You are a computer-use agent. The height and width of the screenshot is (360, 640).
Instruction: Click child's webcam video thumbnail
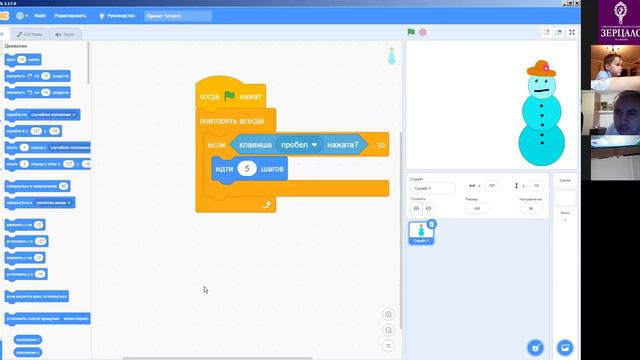tap(615, 67)
